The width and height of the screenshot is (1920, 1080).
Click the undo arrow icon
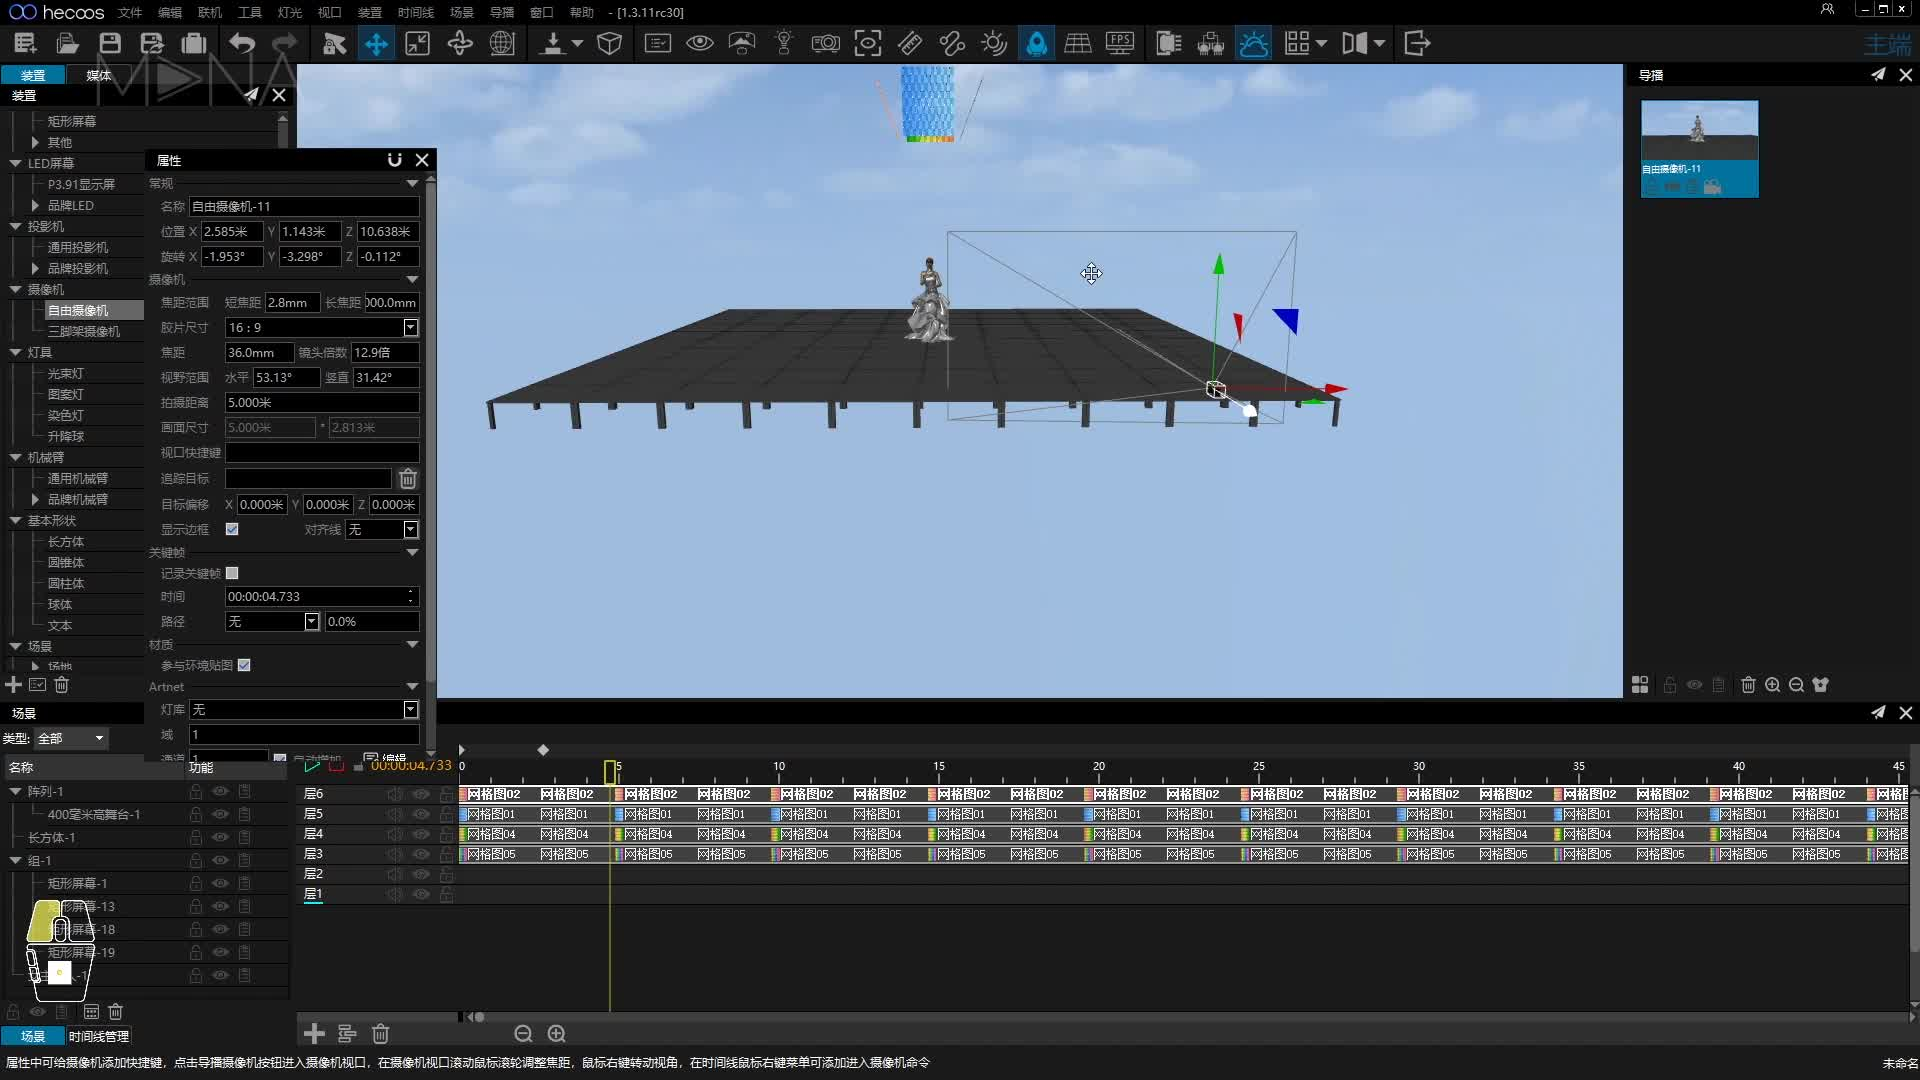click(241, 43)
